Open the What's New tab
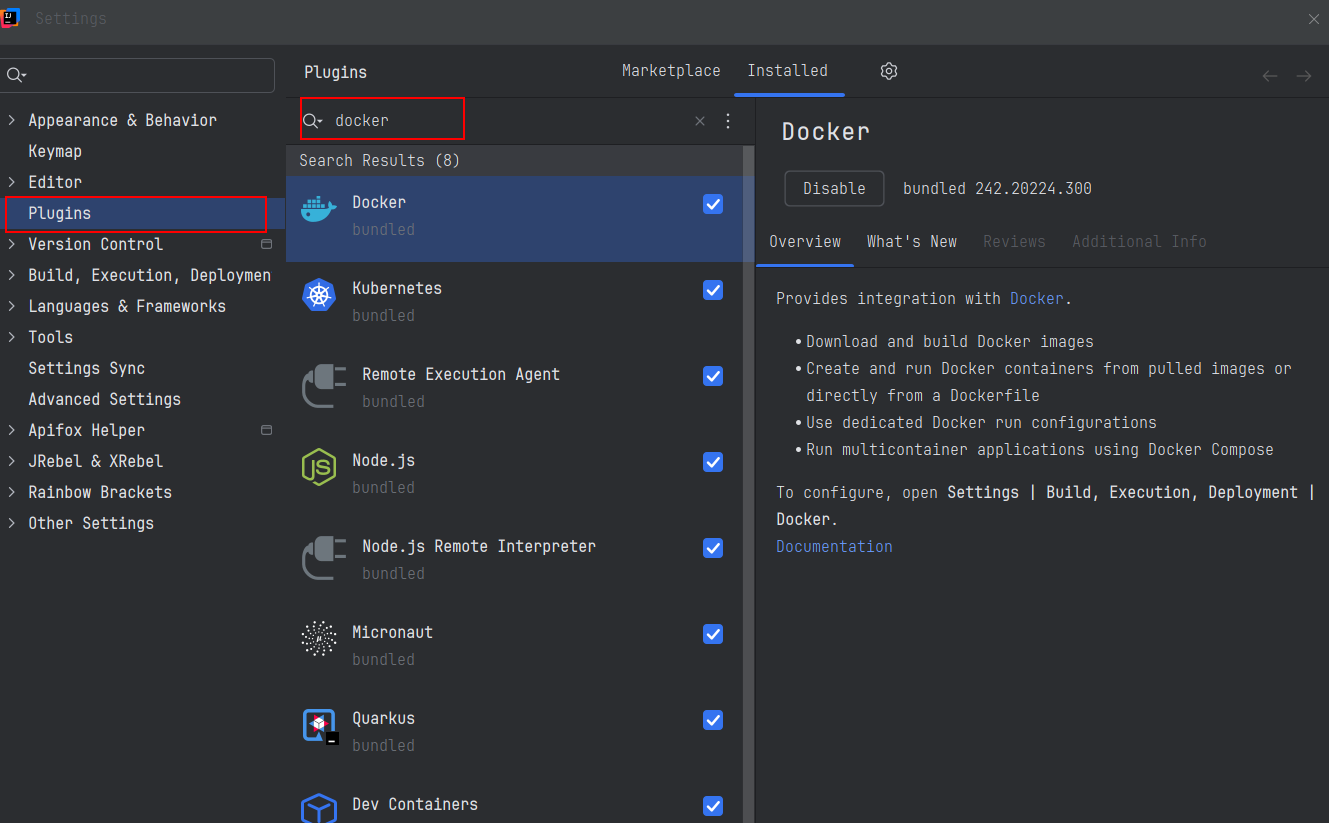 [x=912, y=242]
